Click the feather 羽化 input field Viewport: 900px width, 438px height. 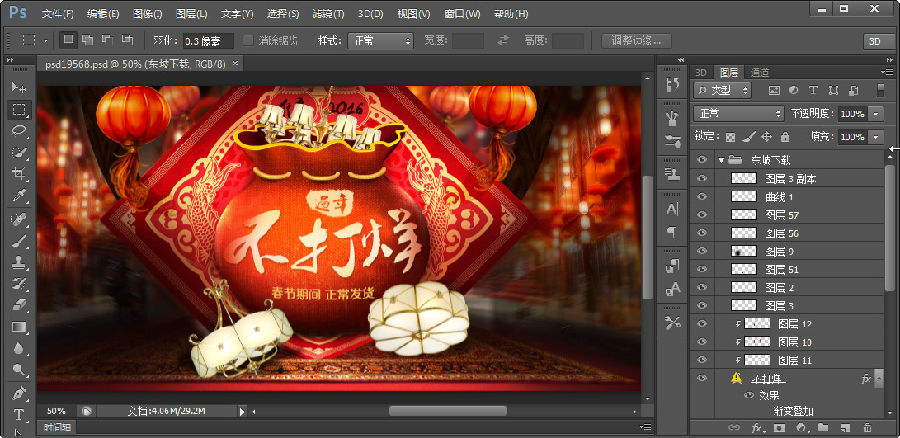[x=207, y=41]
